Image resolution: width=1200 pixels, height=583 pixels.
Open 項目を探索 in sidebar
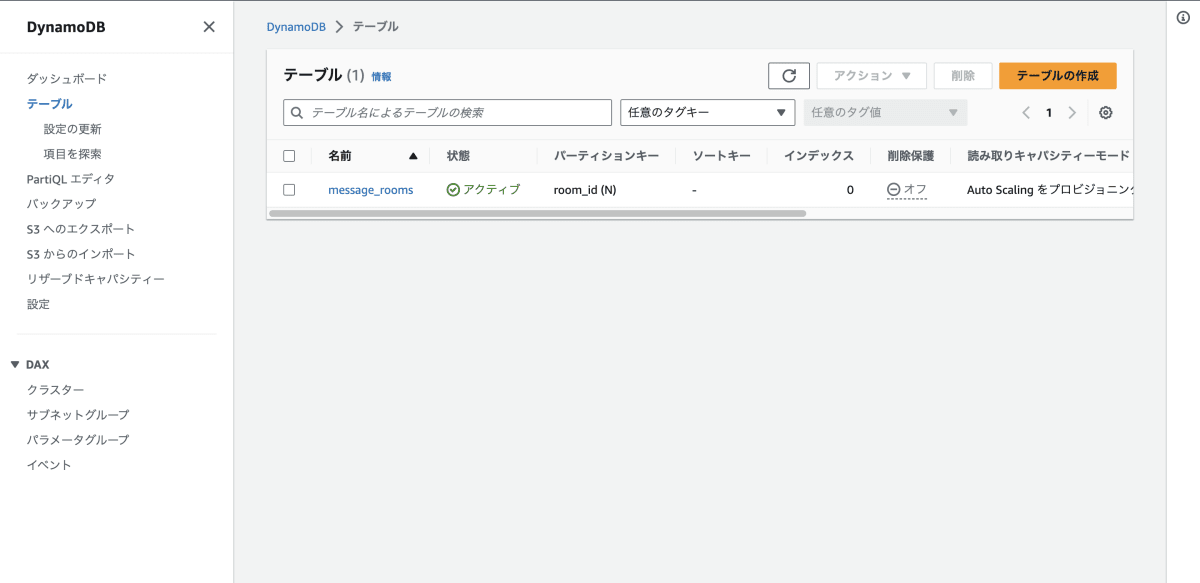click(x=73, y=154)
